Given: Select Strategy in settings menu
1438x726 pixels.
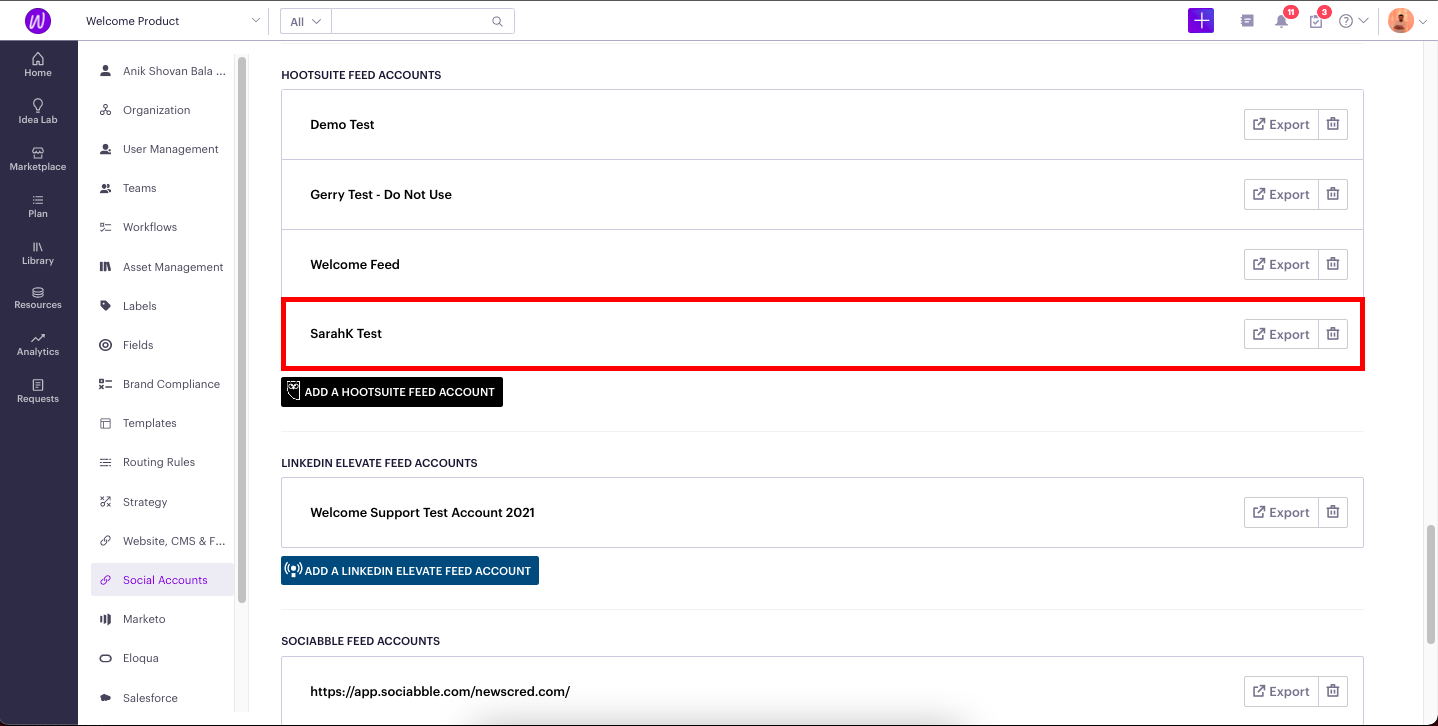Looking at the screenshot, I should (x=162, y=502).
